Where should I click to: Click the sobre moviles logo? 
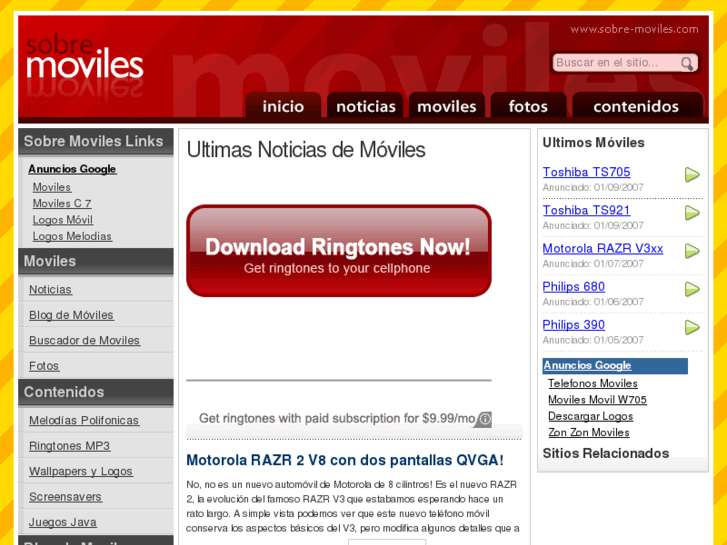[x=85, y=64]
